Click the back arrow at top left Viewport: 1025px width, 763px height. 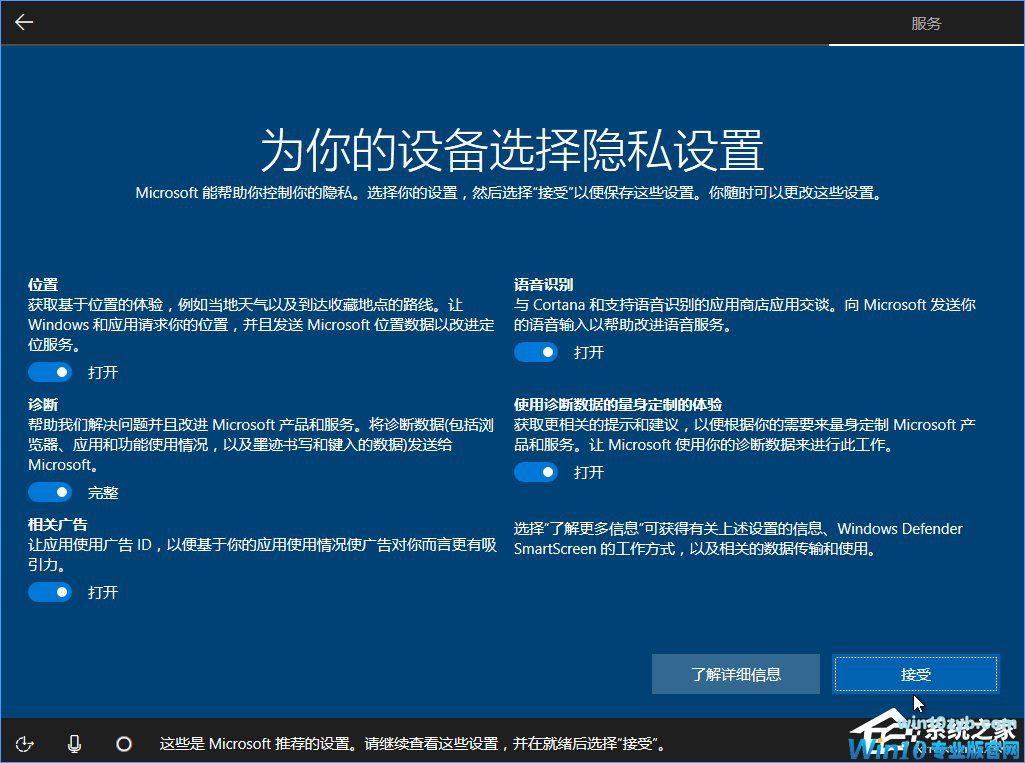[23, 22]
